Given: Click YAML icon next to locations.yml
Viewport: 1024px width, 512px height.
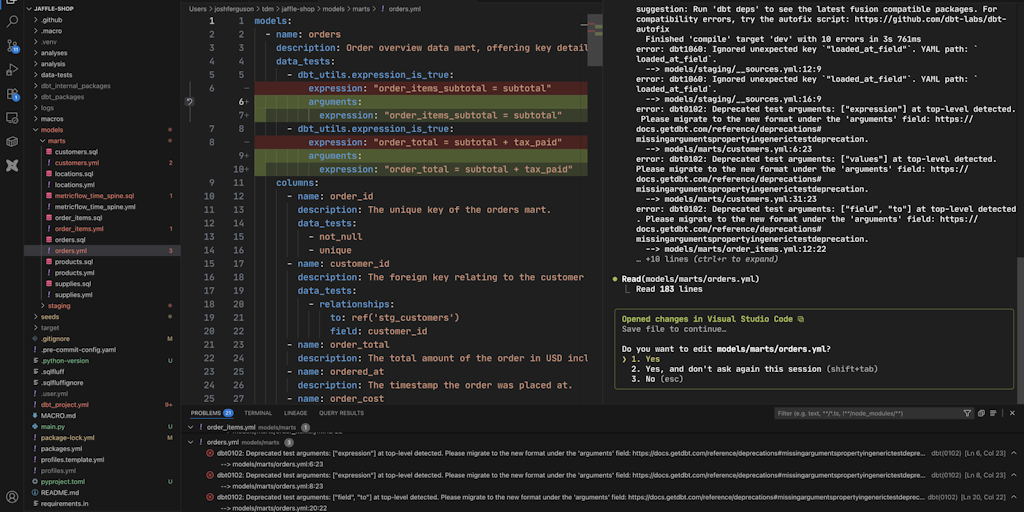Looking at the screenshot, I should [49, 185].
